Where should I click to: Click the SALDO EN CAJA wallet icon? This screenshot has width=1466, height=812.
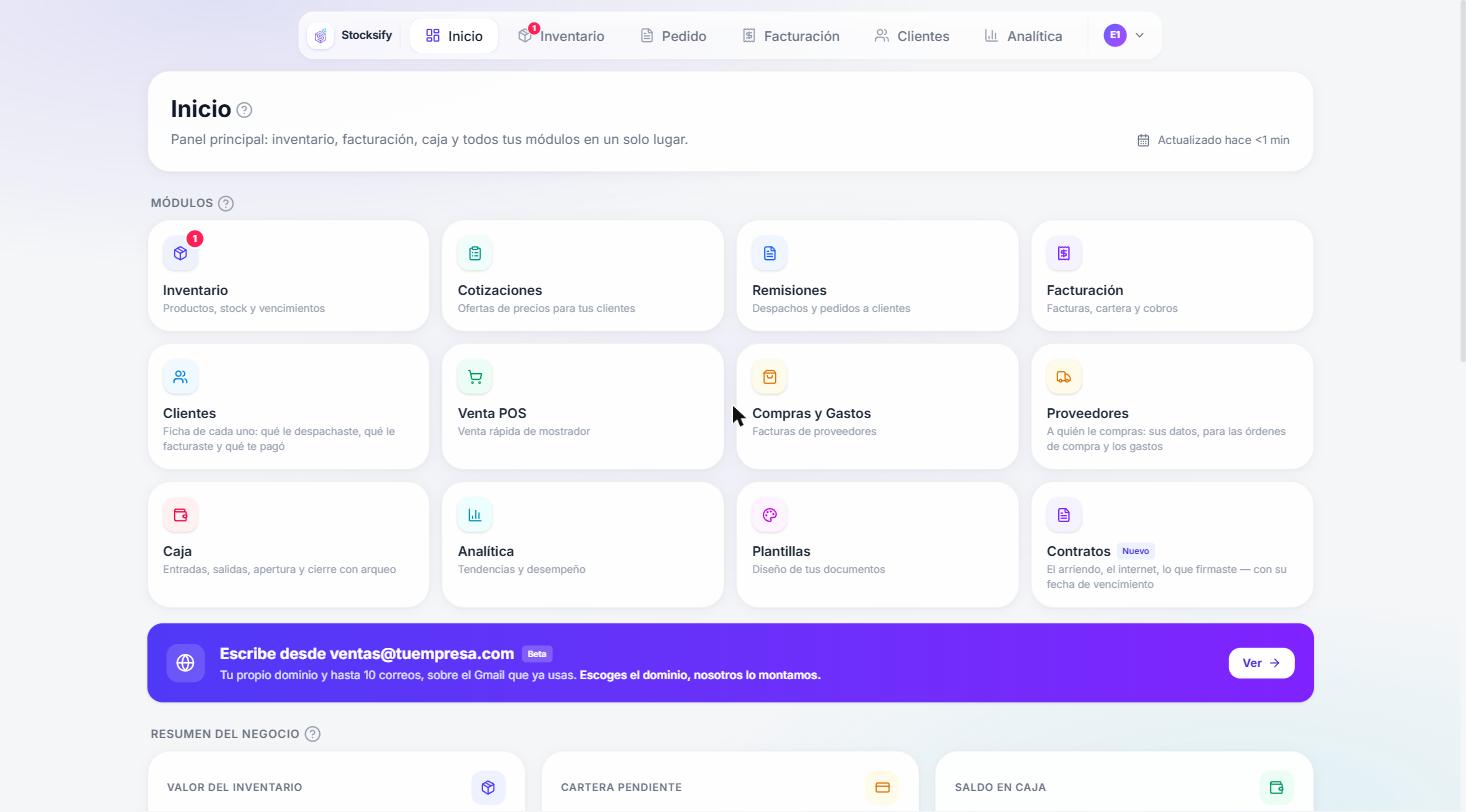click(x=1276, y=787)
